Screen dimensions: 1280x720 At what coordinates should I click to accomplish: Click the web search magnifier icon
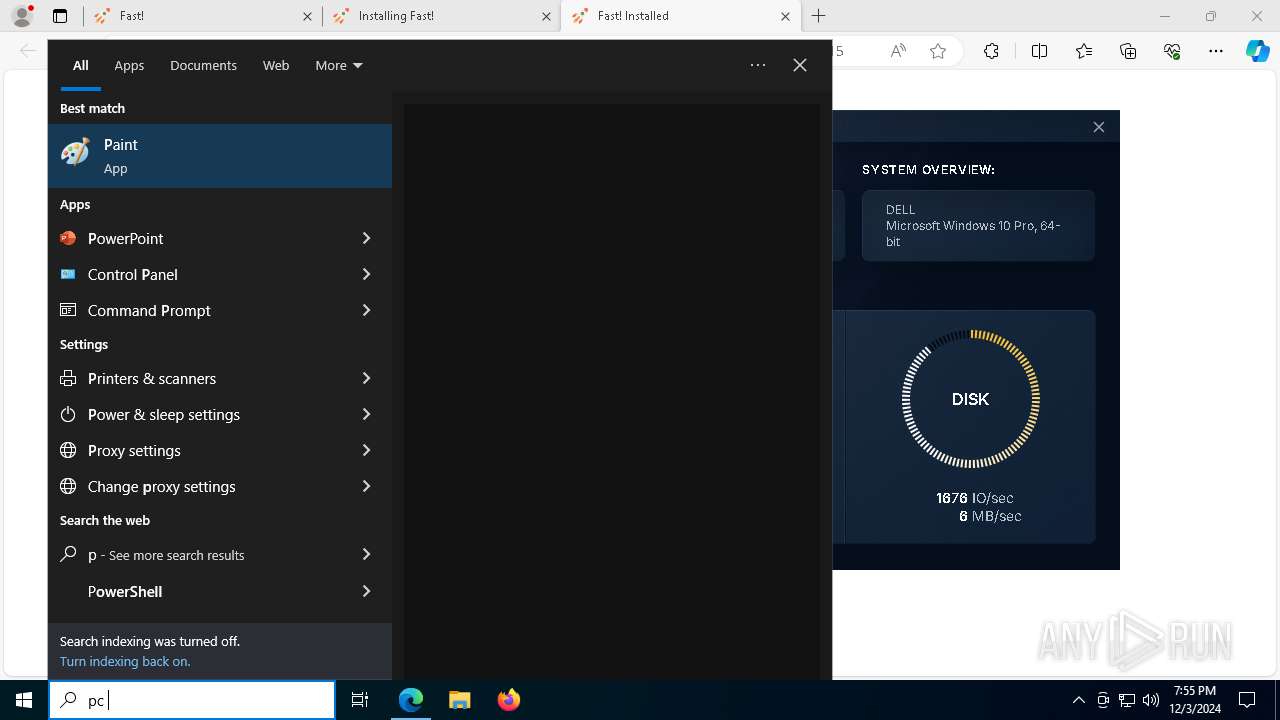coord(68,554)
